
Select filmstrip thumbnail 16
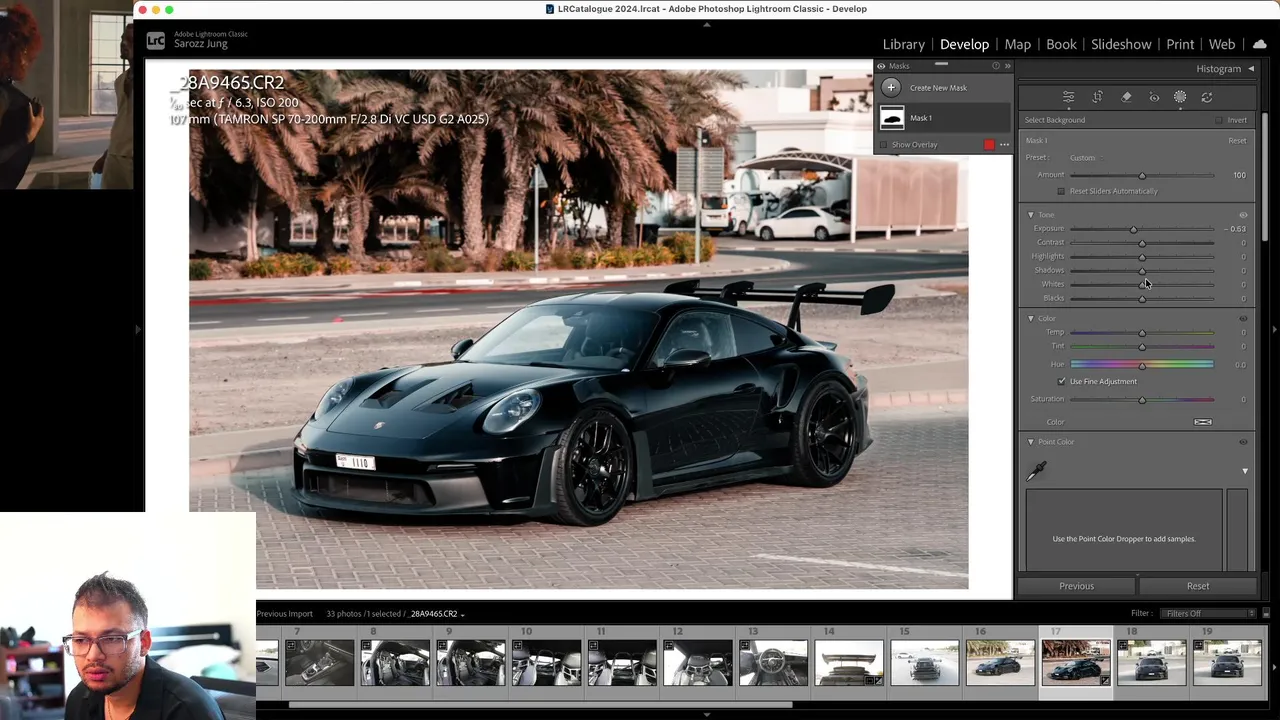pos(1000,662)
